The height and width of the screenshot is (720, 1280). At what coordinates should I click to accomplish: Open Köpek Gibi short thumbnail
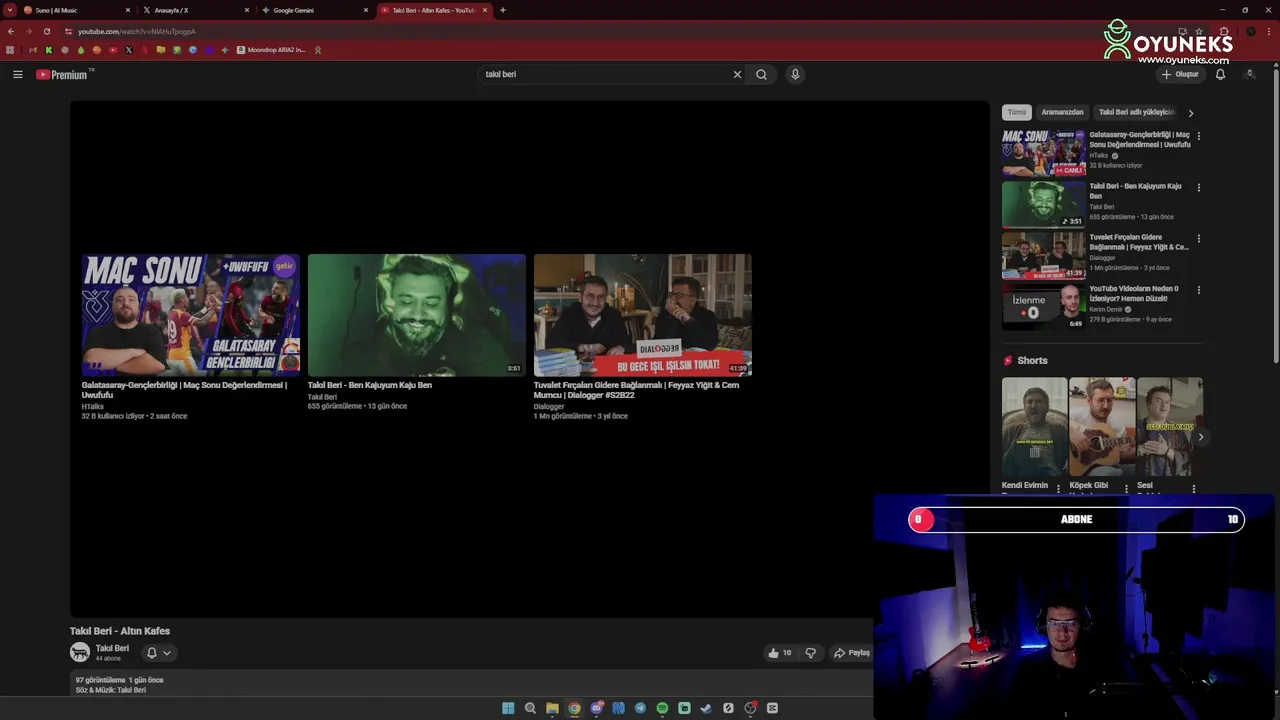1102,427
